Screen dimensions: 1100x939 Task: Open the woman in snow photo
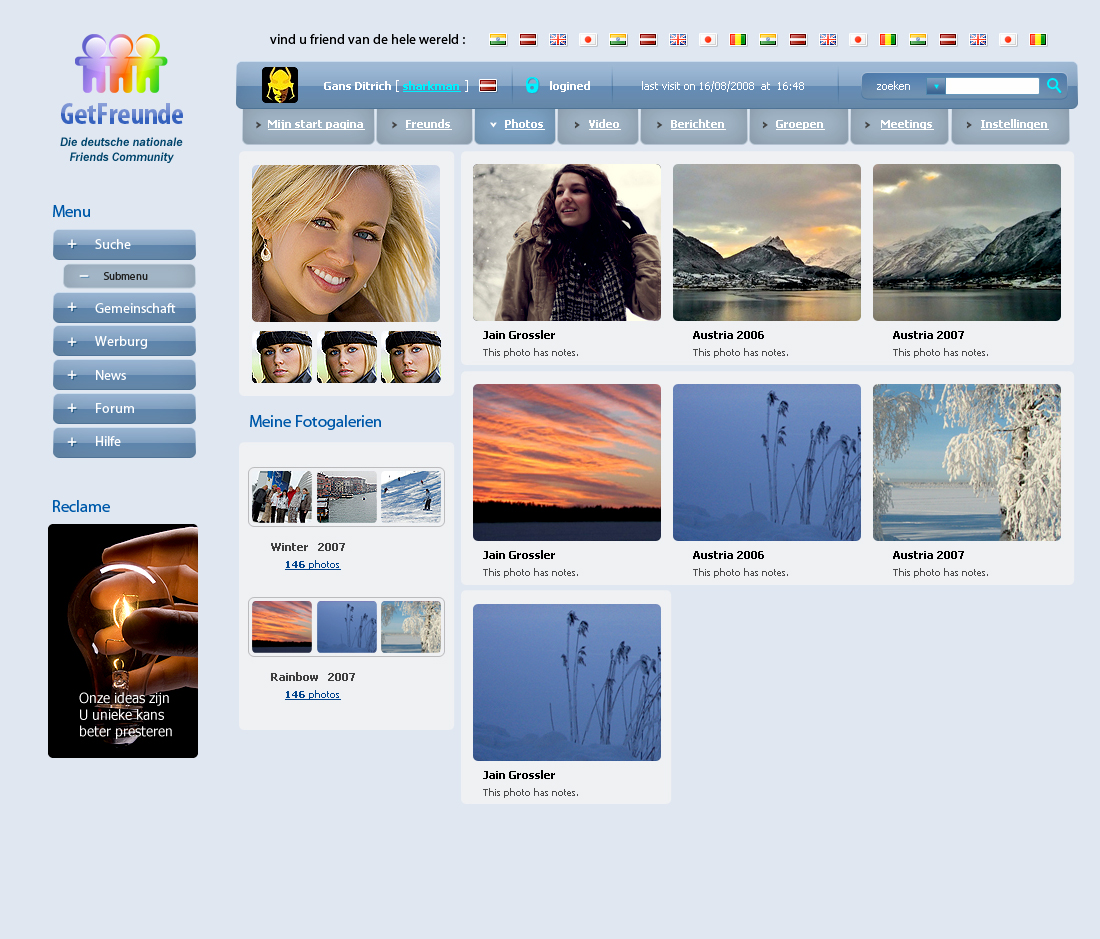[567, 243]
